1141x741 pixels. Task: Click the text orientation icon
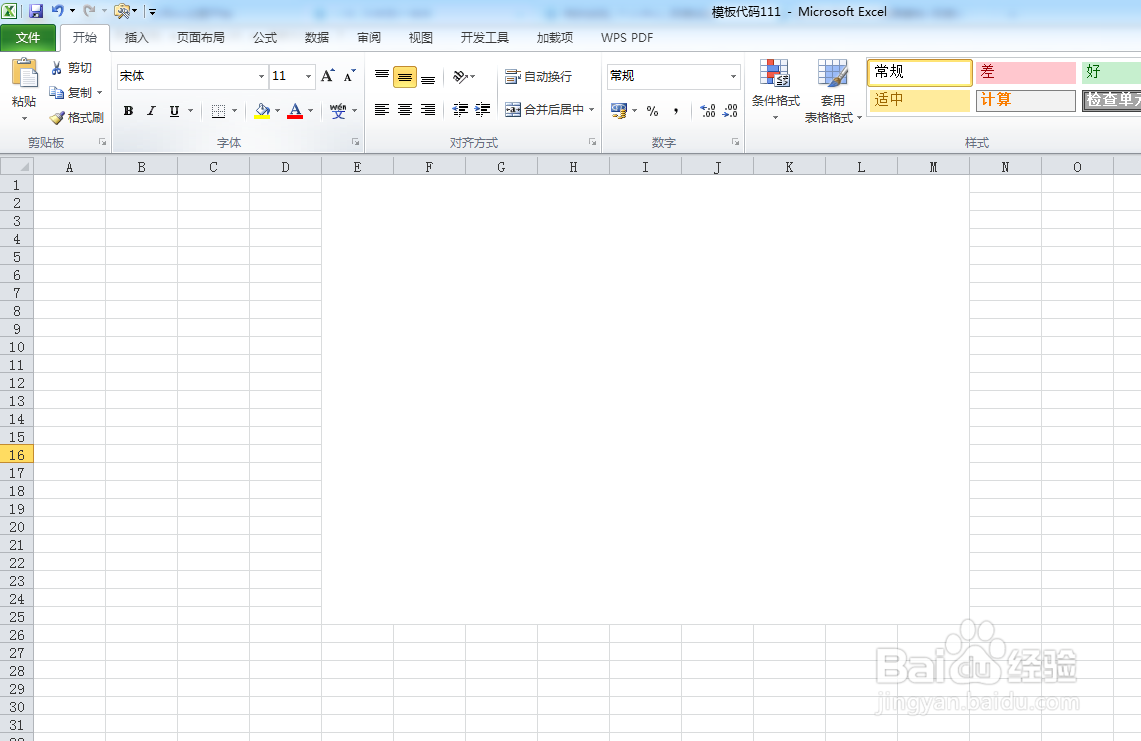coord(460,76)
